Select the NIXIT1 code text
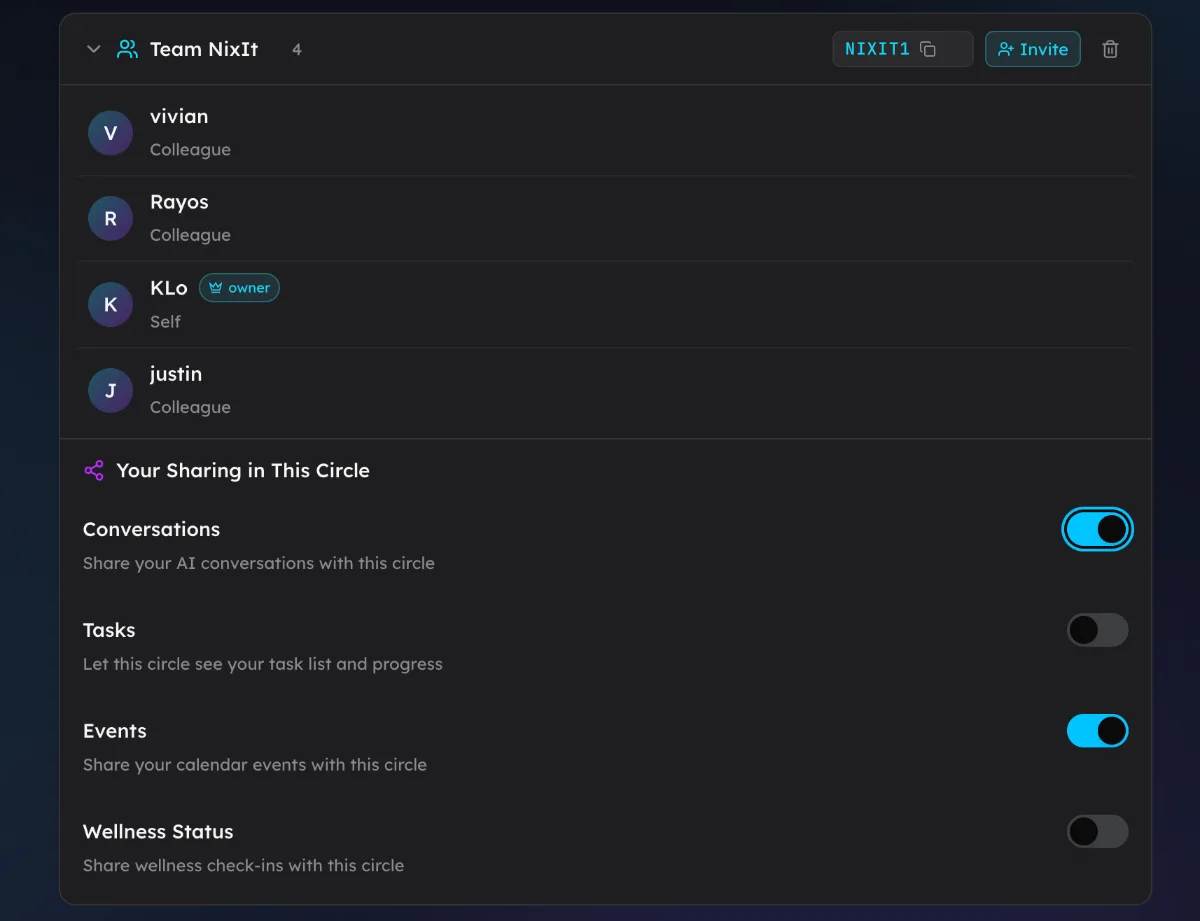Screen dimensions: 1200x921 [877, 49]
